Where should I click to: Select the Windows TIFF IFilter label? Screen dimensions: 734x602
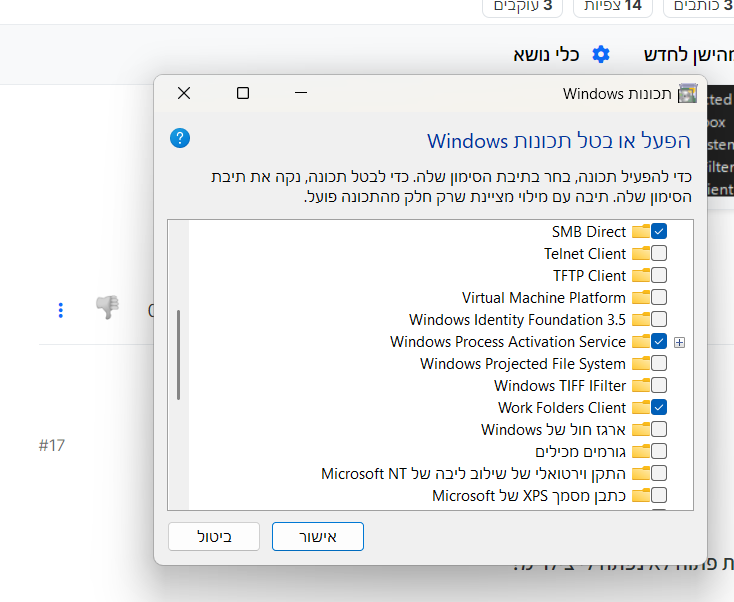[x=560, y=386]
